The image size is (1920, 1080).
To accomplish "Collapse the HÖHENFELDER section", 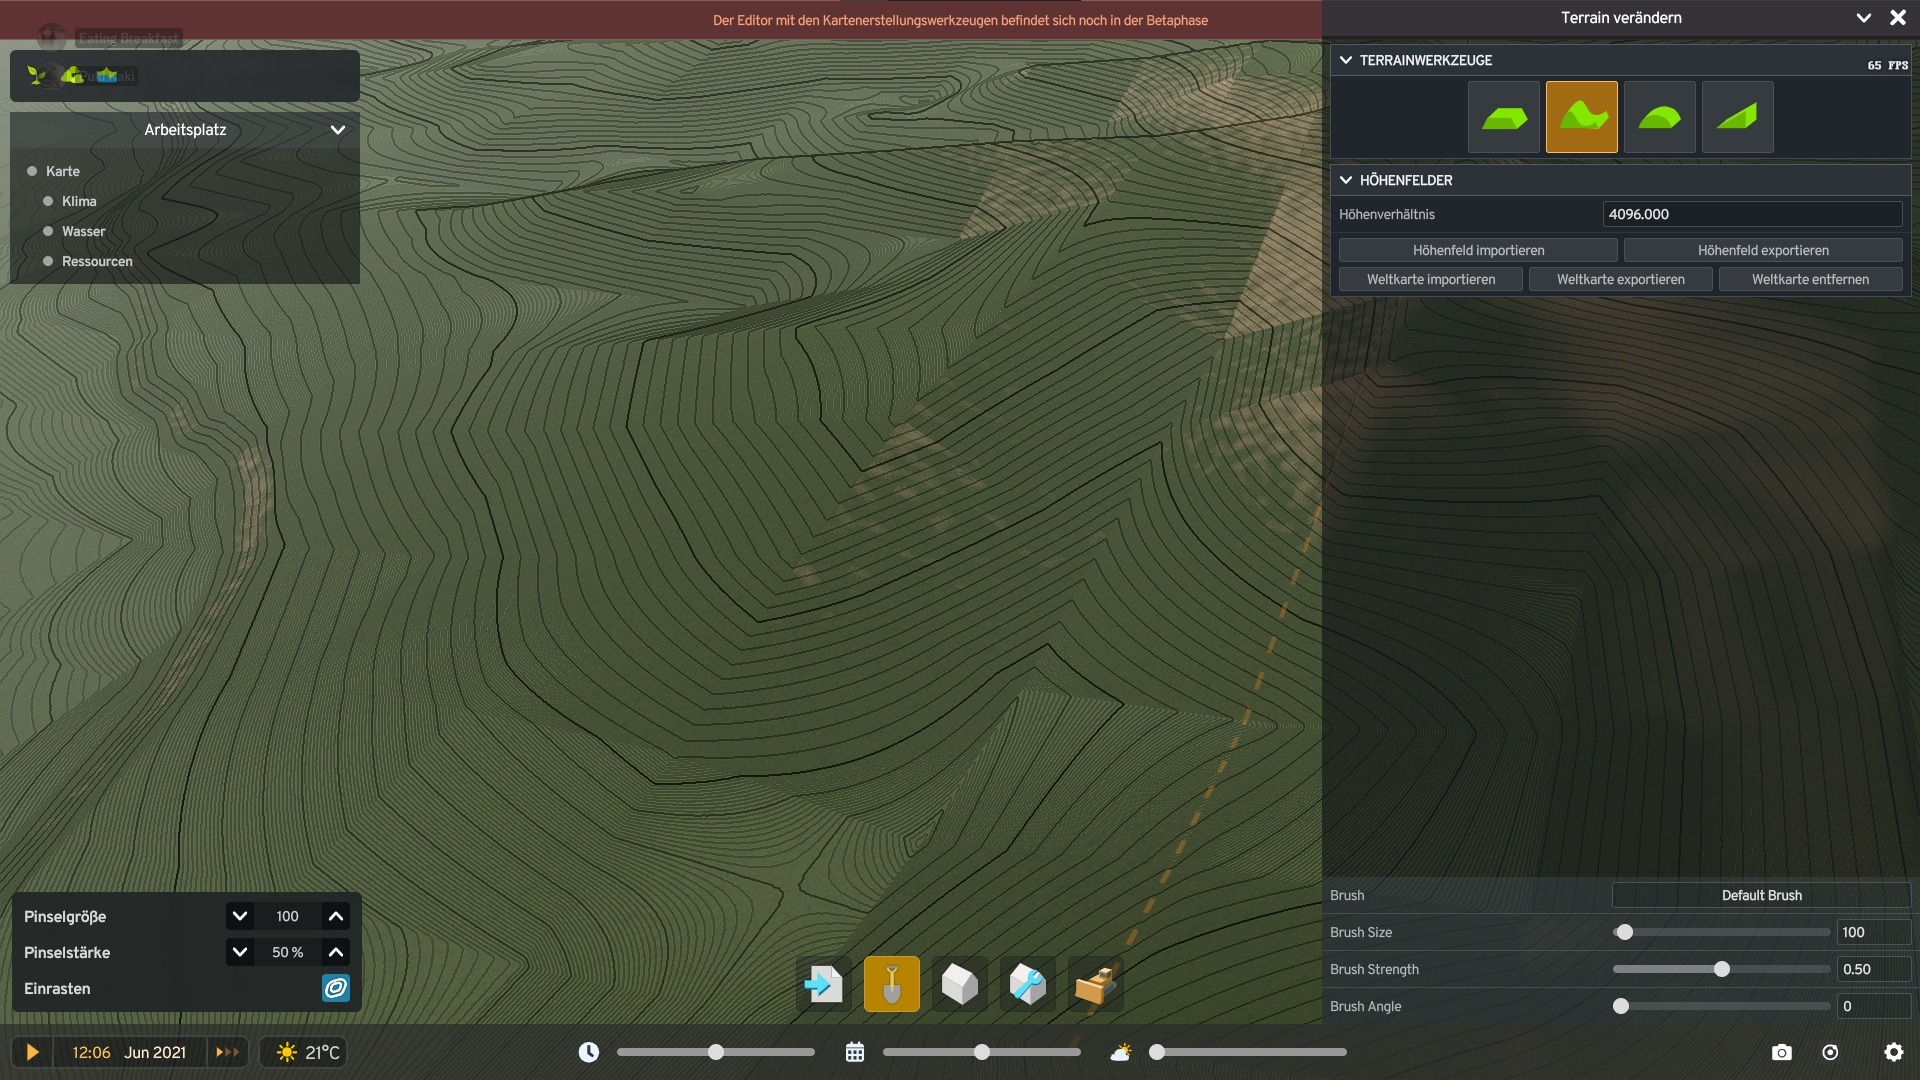I will coord(1346,180).
